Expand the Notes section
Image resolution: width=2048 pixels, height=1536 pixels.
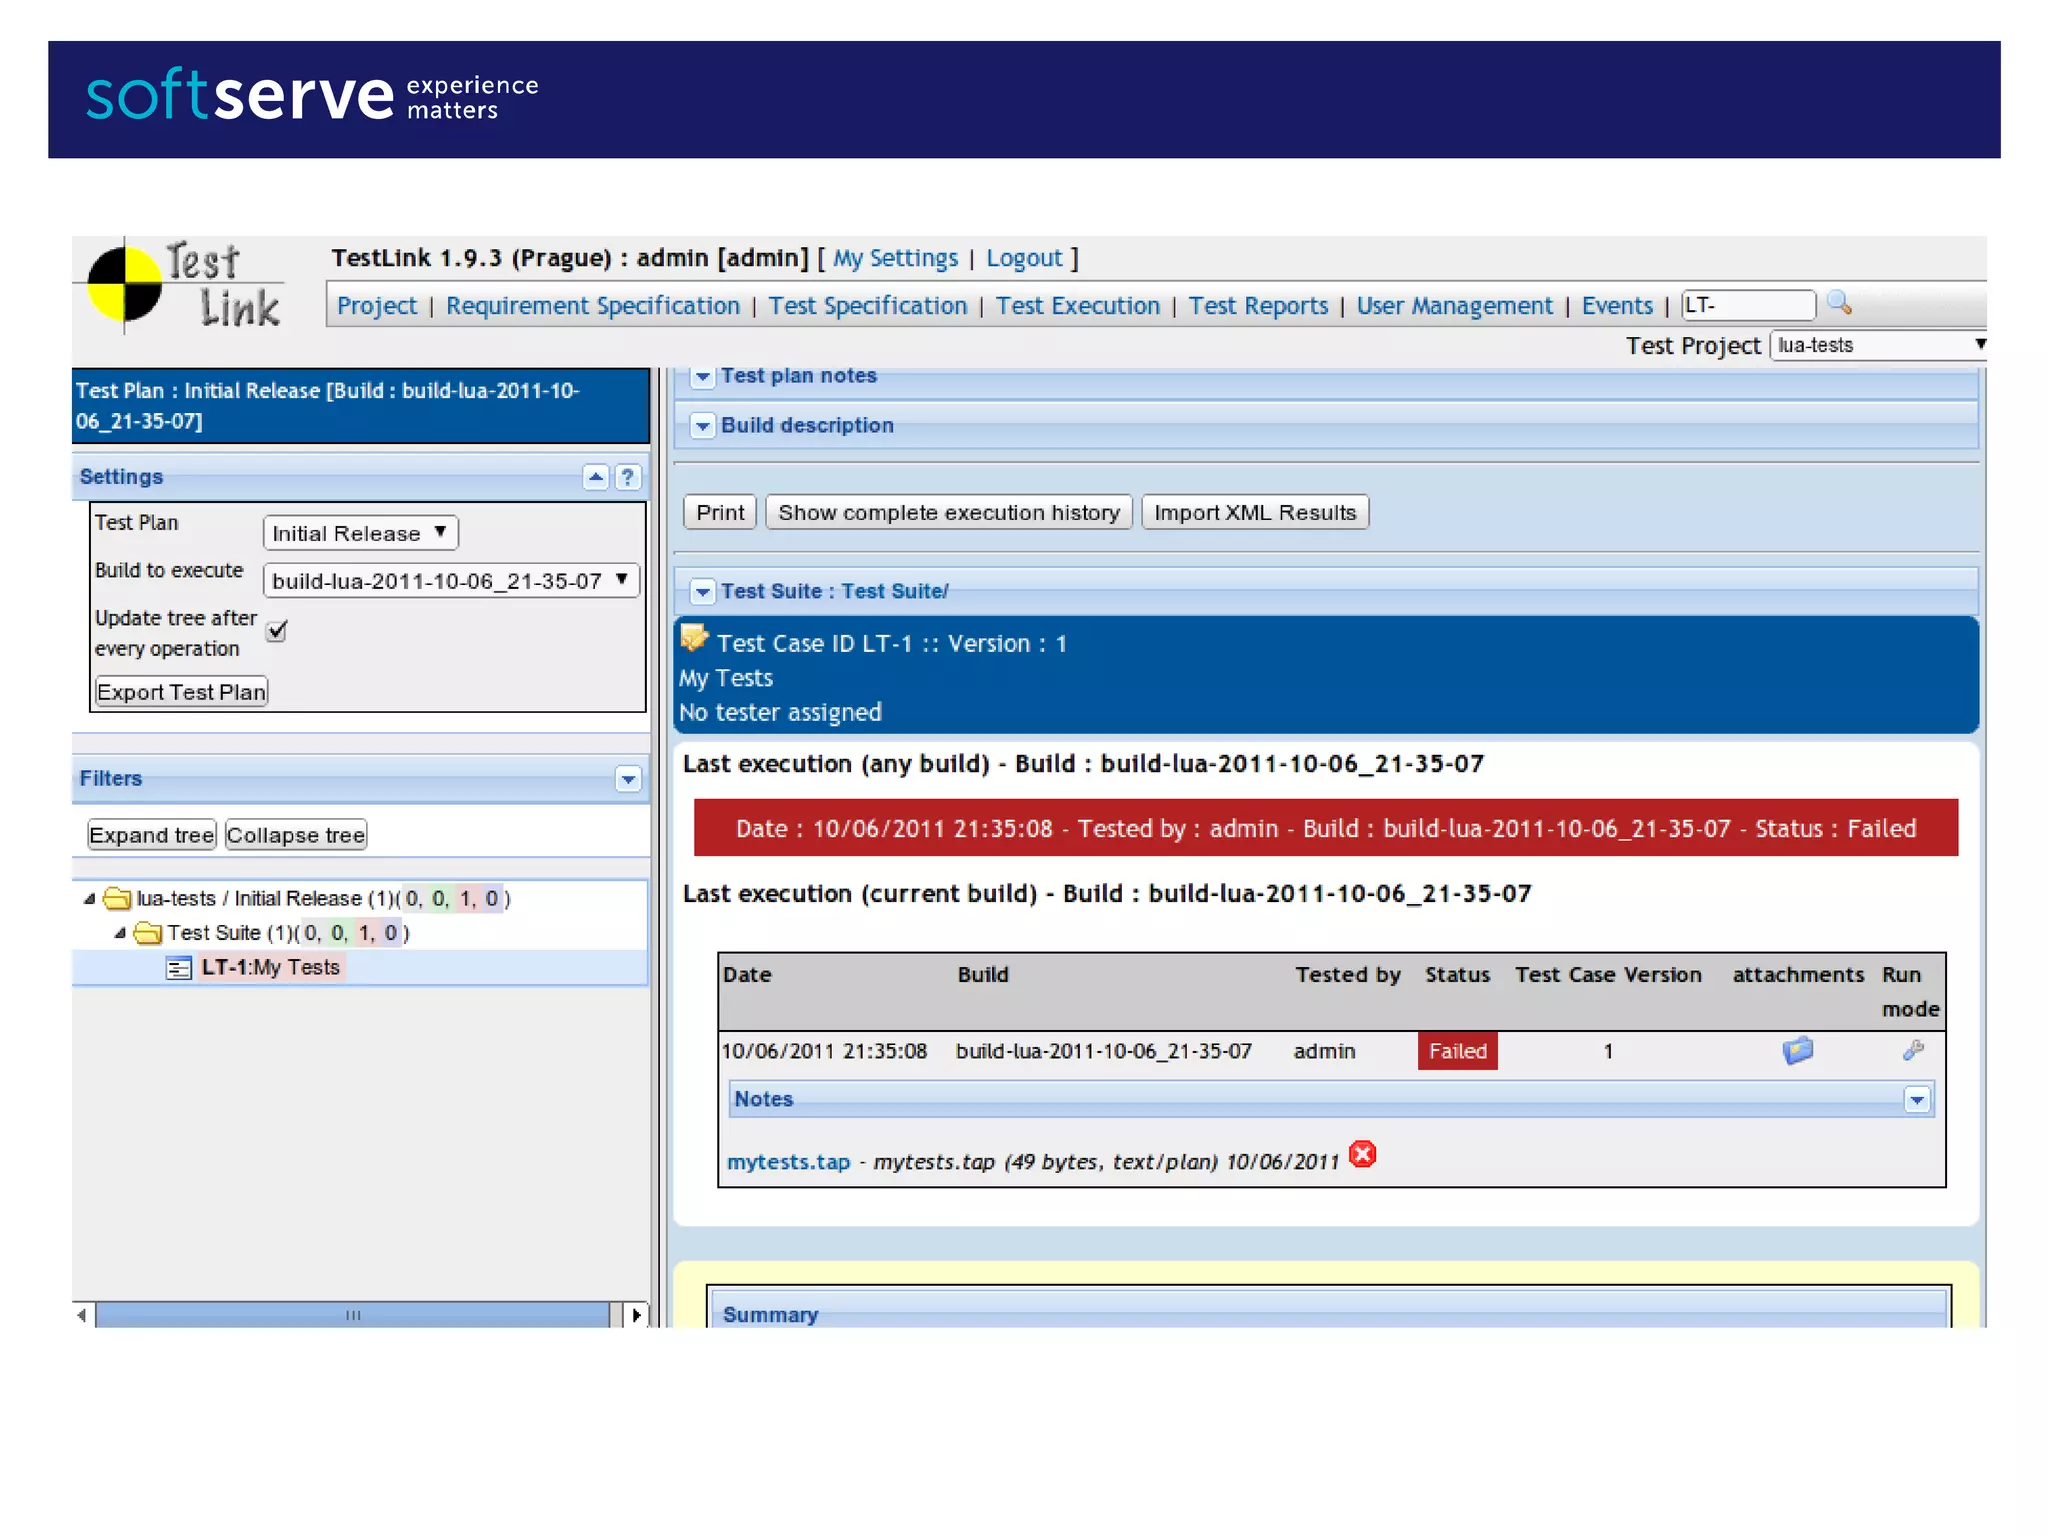[1916, 1100]
